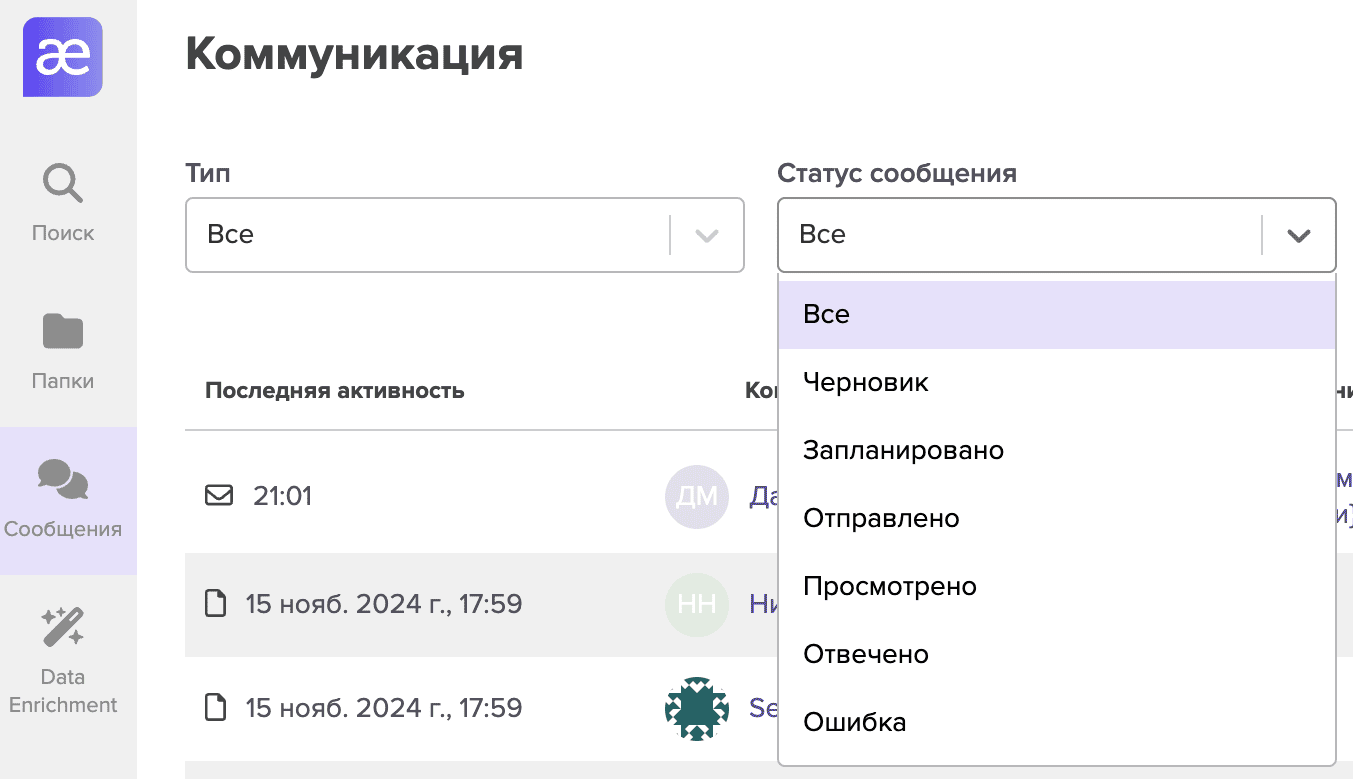Expand the Тип dropdown arrow
1353x779 pixels.
tap(707, 235)
